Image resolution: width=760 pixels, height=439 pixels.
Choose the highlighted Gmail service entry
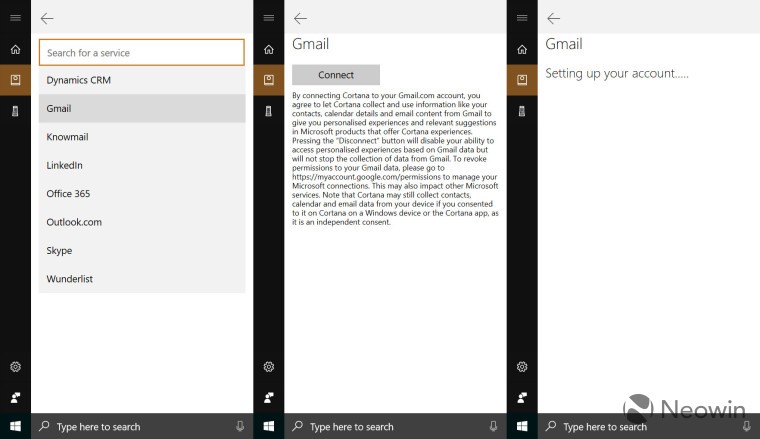point(141,108)
